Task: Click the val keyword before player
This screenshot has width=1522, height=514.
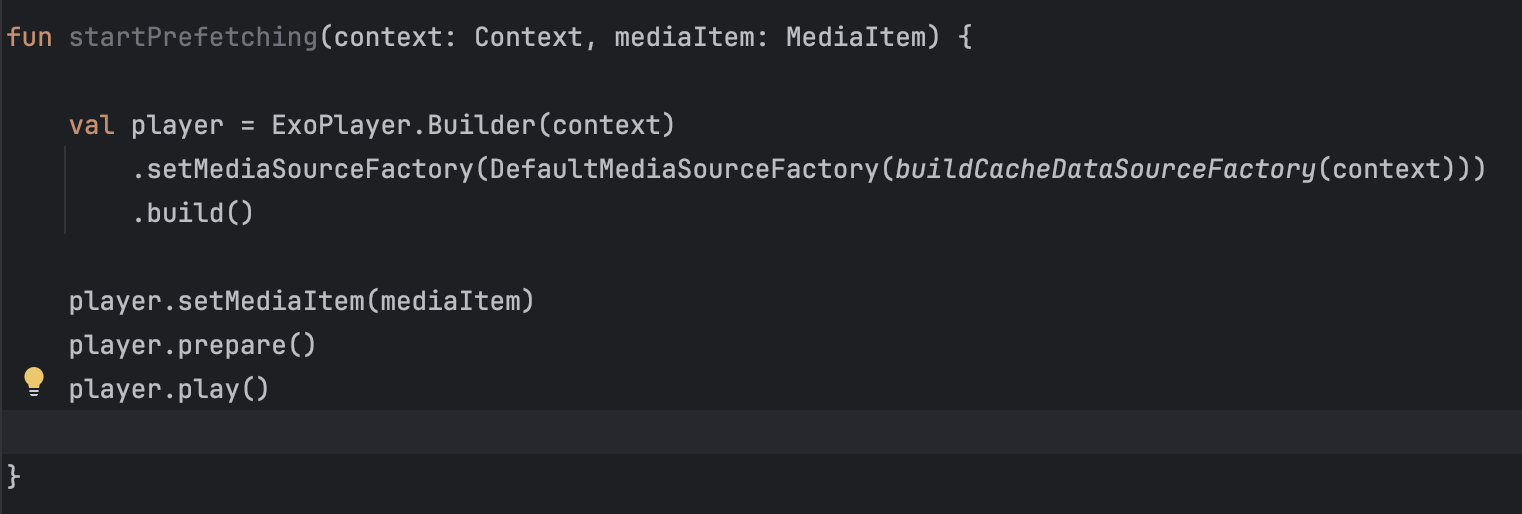Action: coord(92,126)
